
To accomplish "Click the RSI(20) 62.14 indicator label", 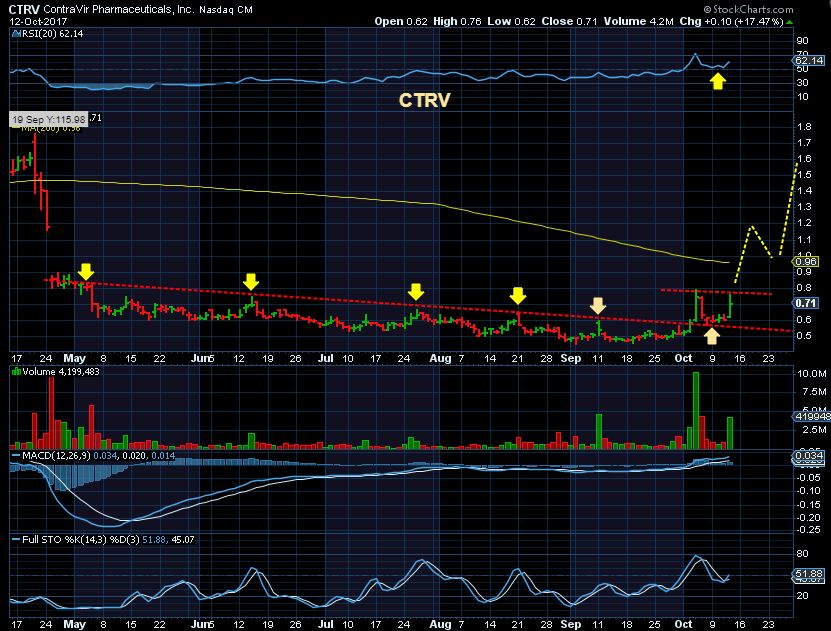I will [x=52, y=33].
